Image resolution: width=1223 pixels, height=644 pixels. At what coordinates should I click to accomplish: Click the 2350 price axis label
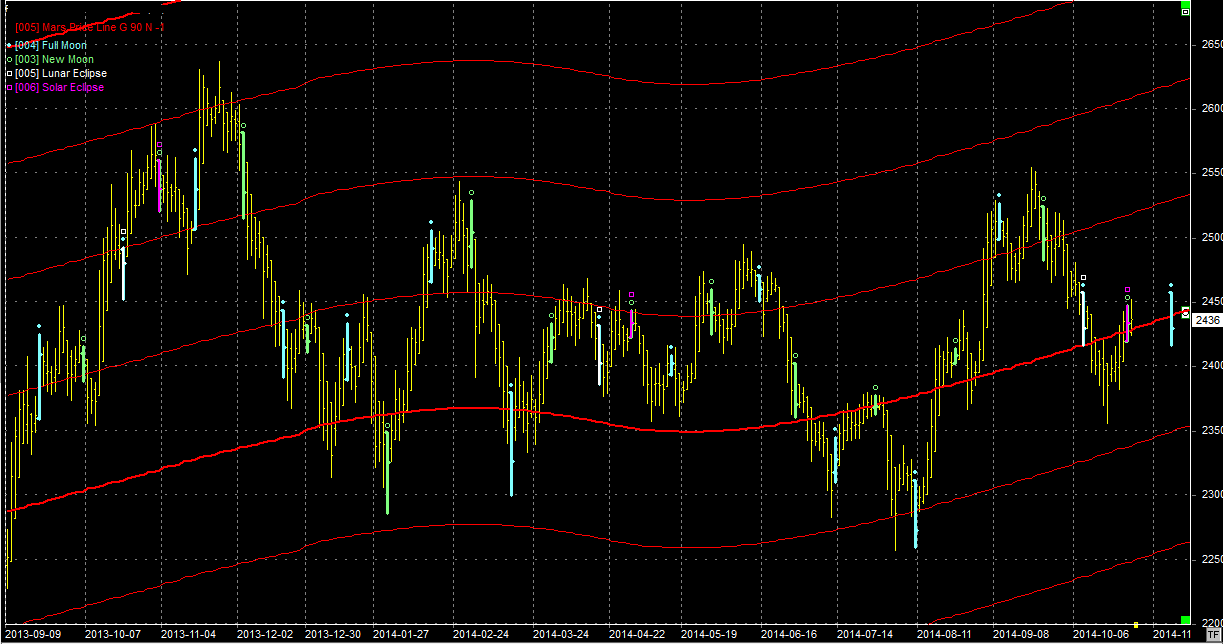click(1210, 431)
